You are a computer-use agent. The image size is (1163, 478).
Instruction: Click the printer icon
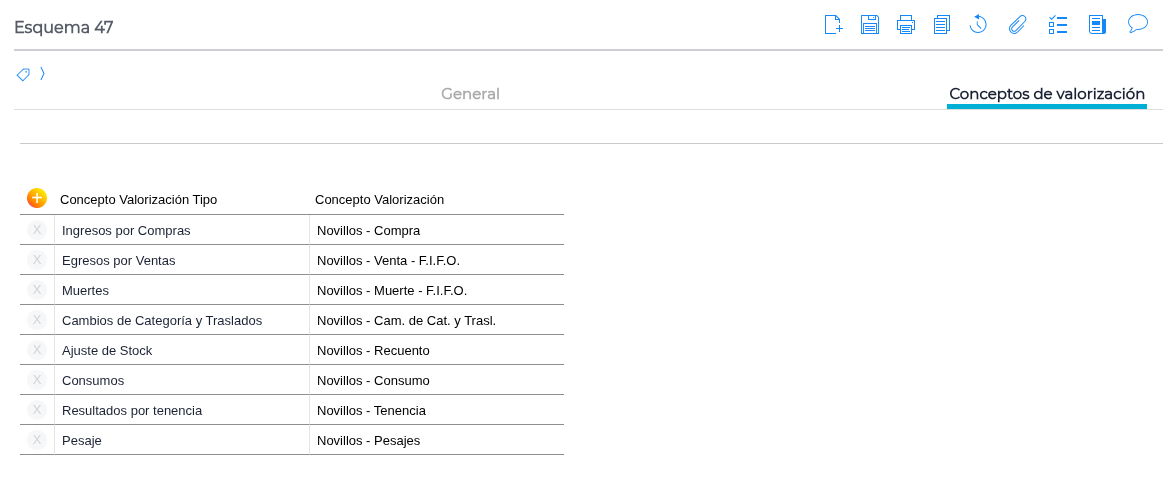[906, 25]
